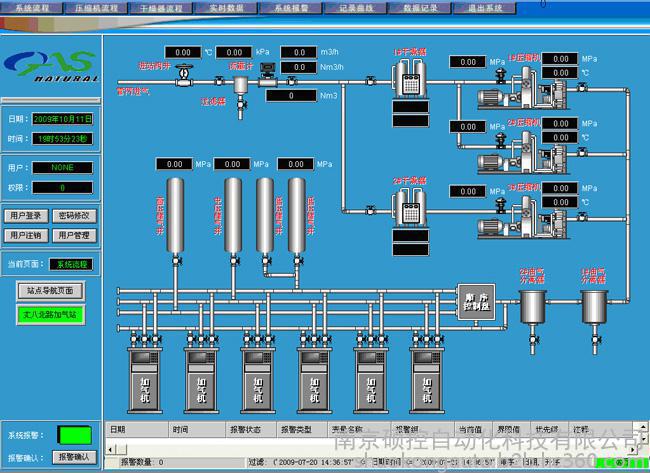
Task: Click the Nm3/h flow readout
Action: (x=299, y=67)
